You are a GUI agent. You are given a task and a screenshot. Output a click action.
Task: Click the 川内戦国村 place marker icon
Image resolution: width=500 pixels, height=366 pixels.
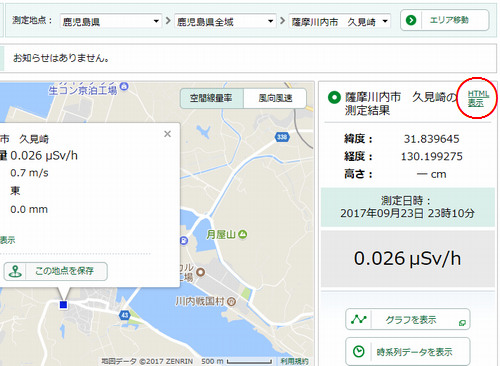231,302
